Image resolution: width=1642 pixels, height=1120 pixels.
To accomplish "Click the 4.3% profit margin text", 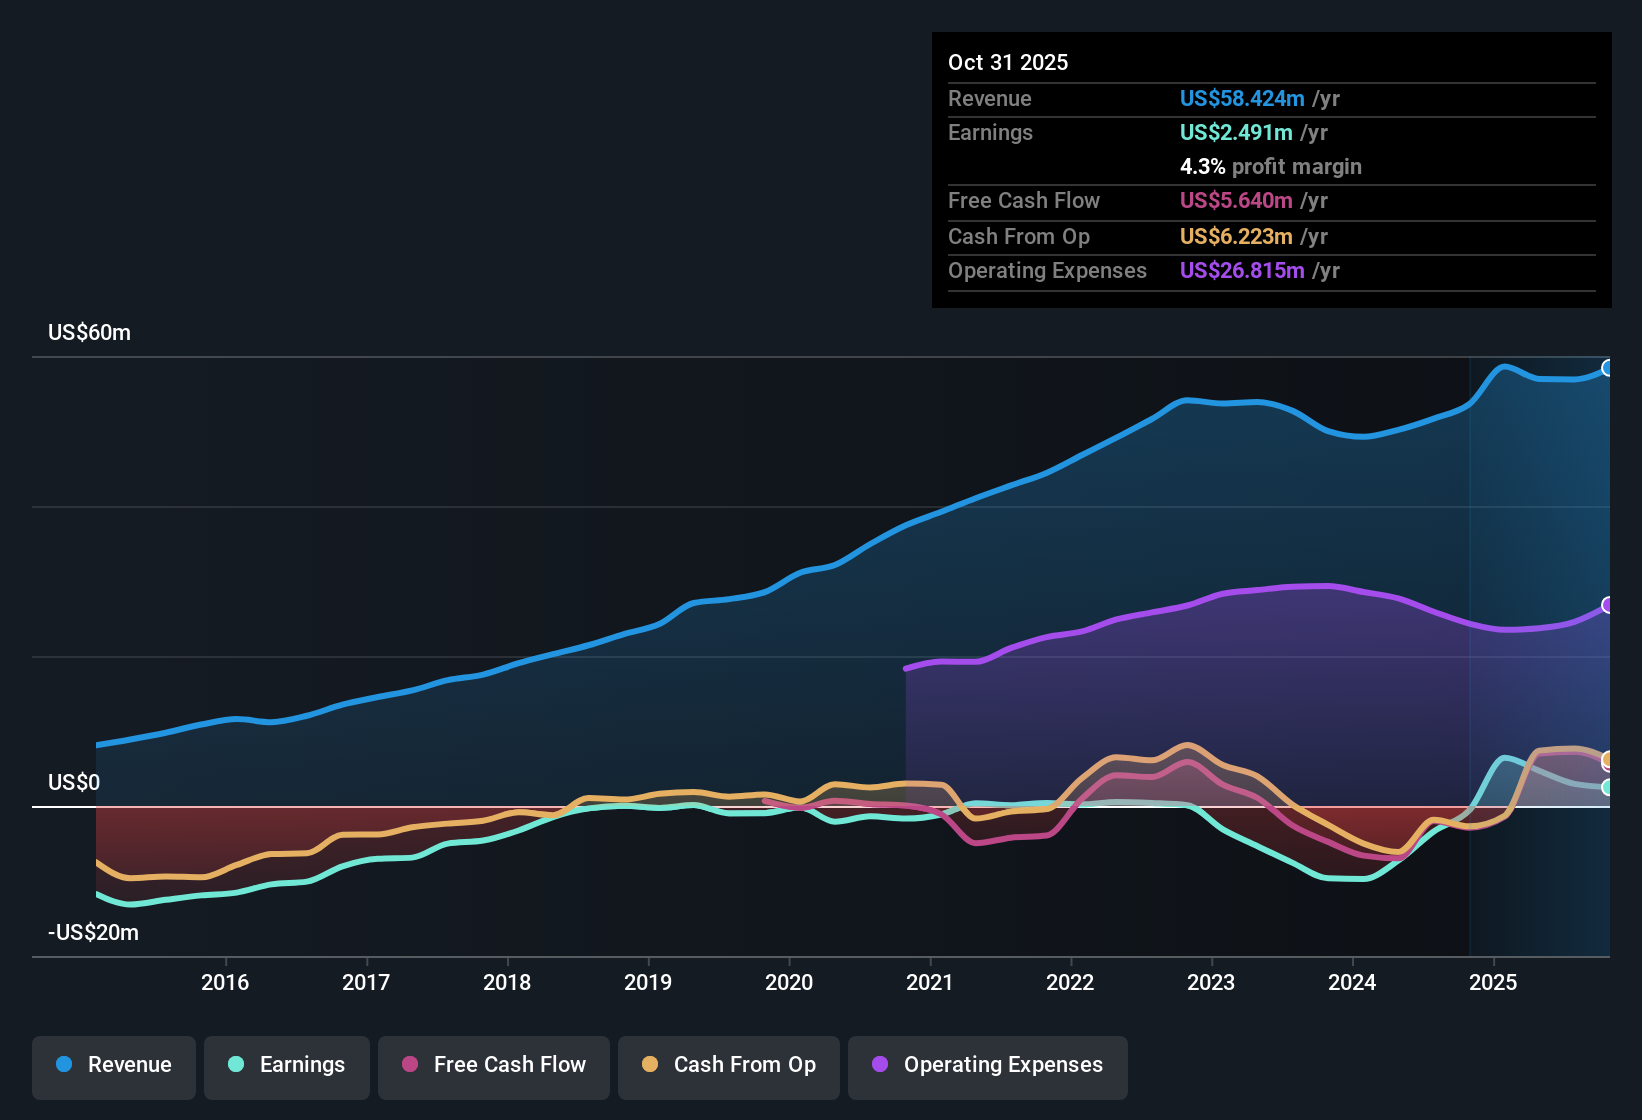I will pyautogui.click(x=1270, y=166).
